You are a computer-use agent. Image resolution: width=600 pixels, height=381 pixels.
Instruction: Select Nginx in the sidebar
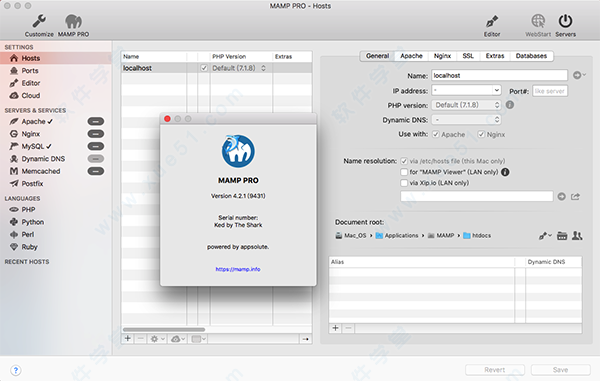tap(31, 134)
